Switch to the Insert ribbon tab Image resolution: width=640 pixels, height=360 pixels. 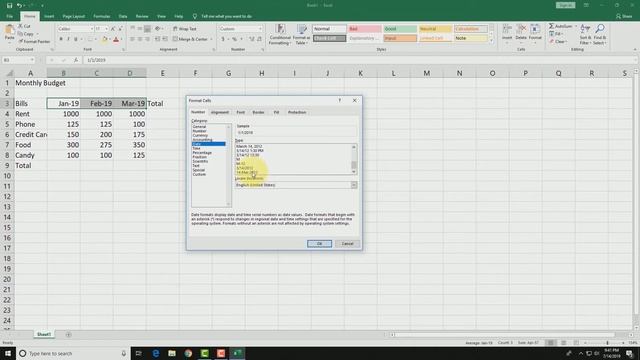tap(49, 16)
